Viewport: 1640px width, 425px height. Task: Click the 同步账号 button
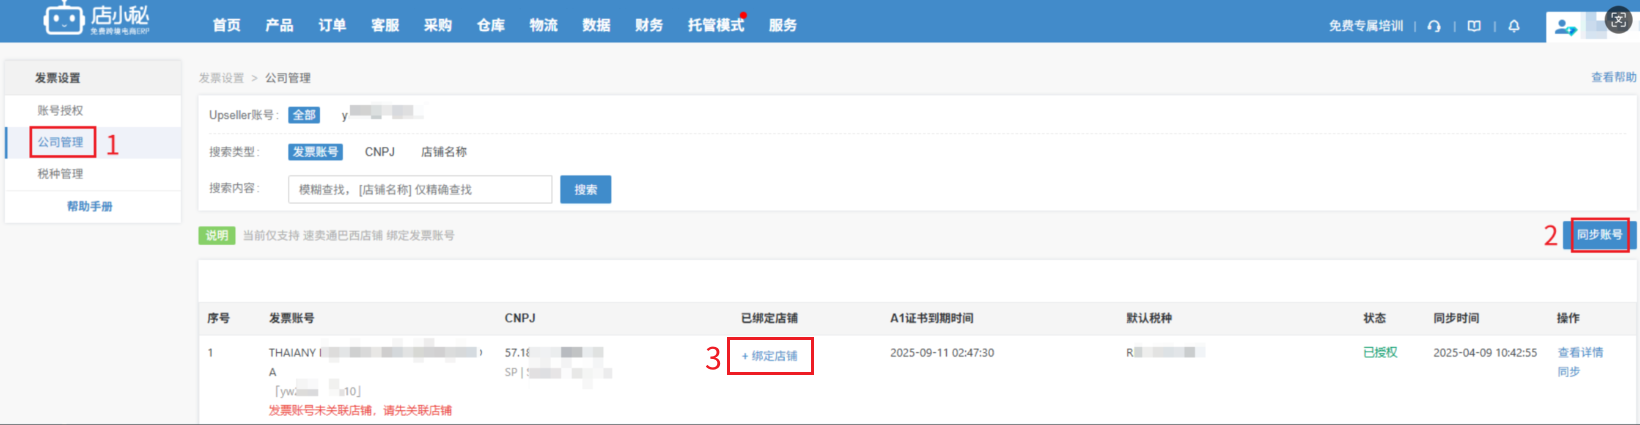[1599, 235]
